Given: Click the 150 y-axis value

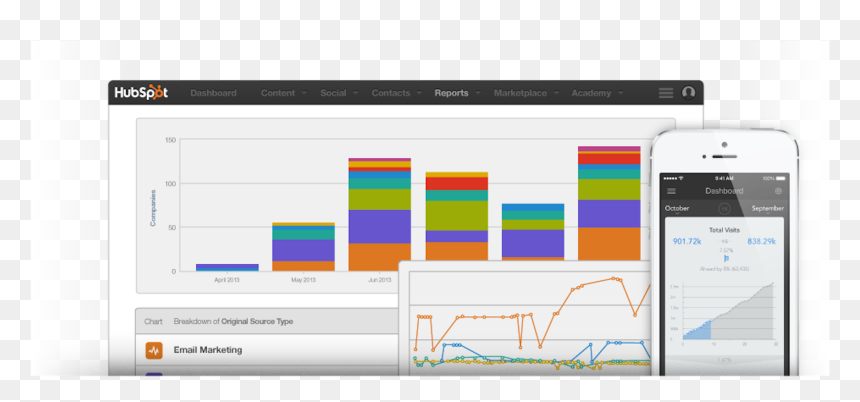Looking at the screenshot, I should pos(171,140).
